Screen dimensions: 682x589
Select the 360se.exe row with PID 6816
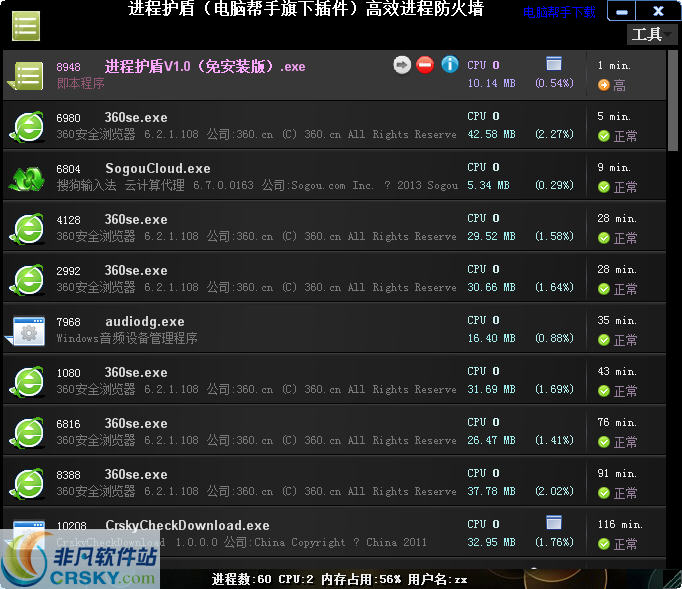tap(334, 432)
